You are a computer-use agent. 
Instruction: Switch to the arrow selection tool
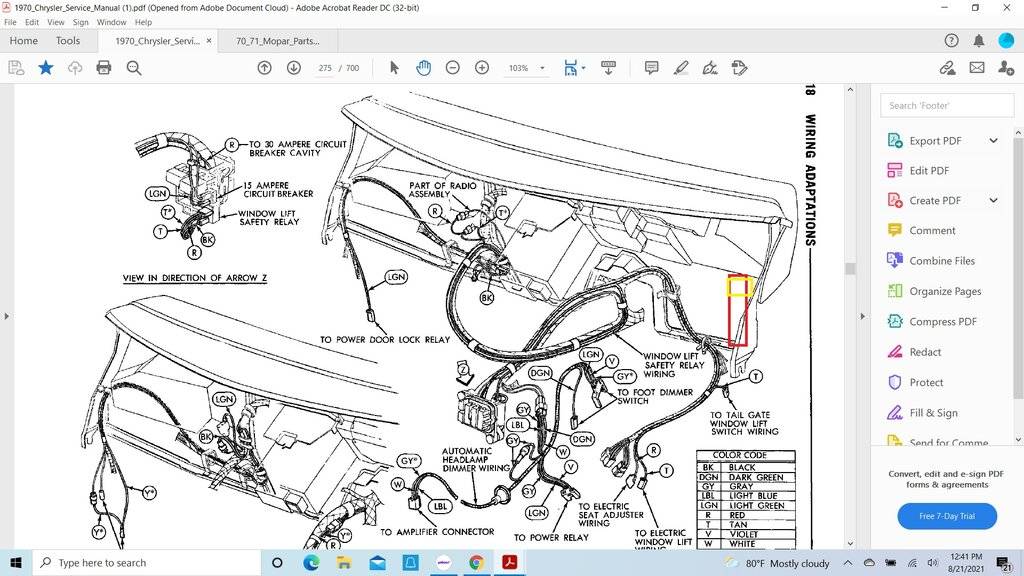click(x=394, y=68)
